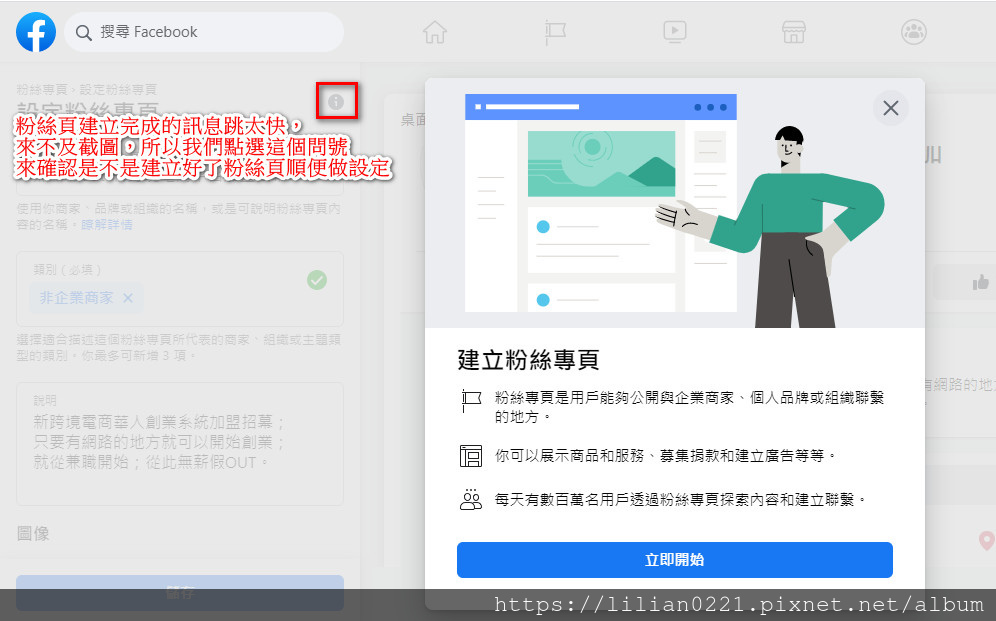
Task: Click the storefront icon beside 展示商品和服務
Action: click(x=471, y=456)
